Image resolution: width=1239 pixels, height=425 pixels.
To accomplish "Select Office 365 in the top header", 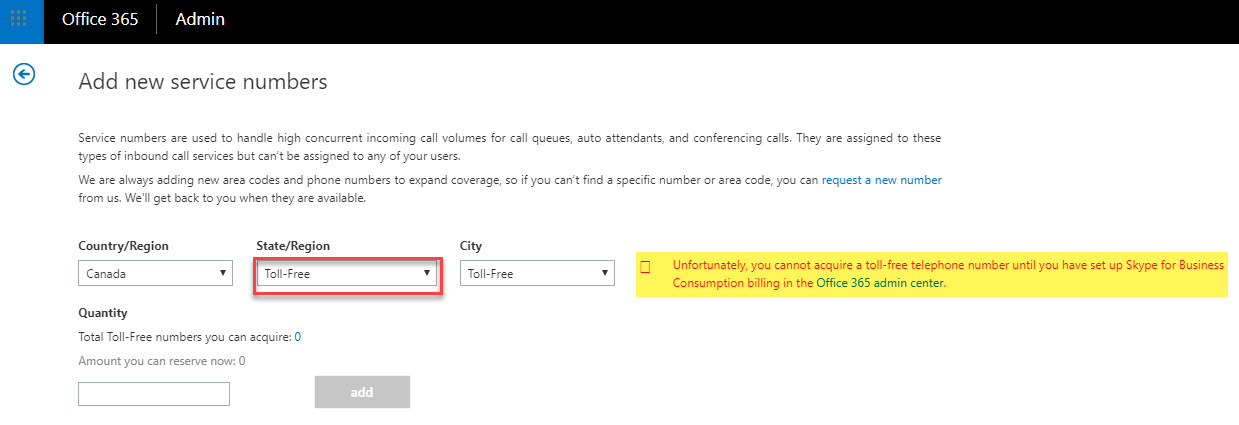I will click(x=100, y=20).
